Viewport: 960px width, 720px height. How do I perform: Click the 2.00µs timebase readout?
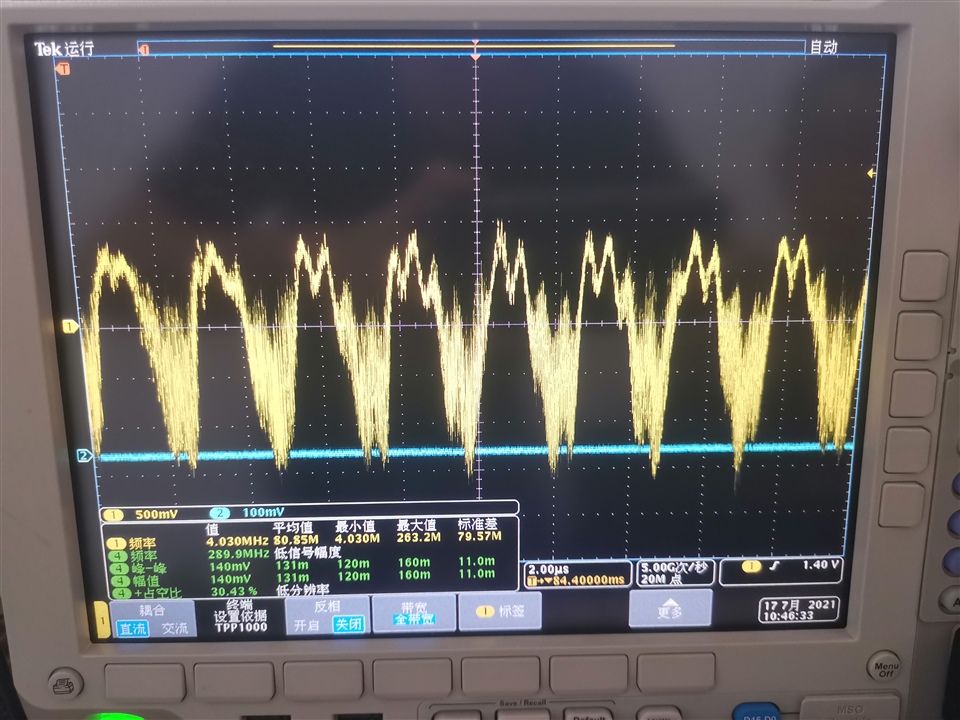(549, 569)
